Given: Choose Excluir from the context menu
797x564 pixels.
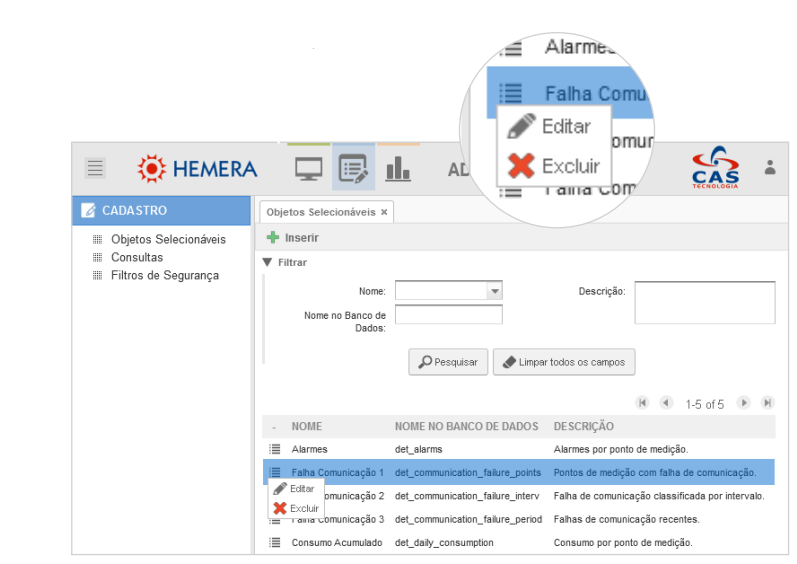Looking at the screenshot, I should pyautogui.click(x=303, y=508).
